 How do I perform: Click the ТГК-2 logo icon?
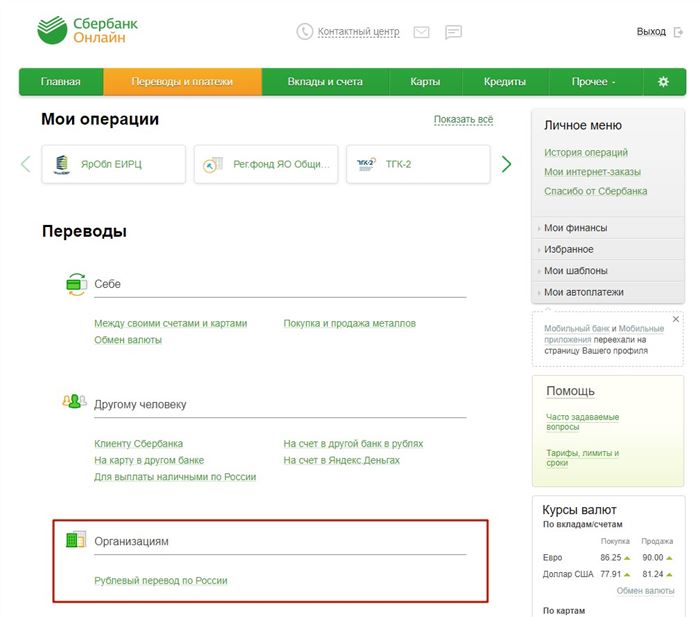click(x=366, y=164)
